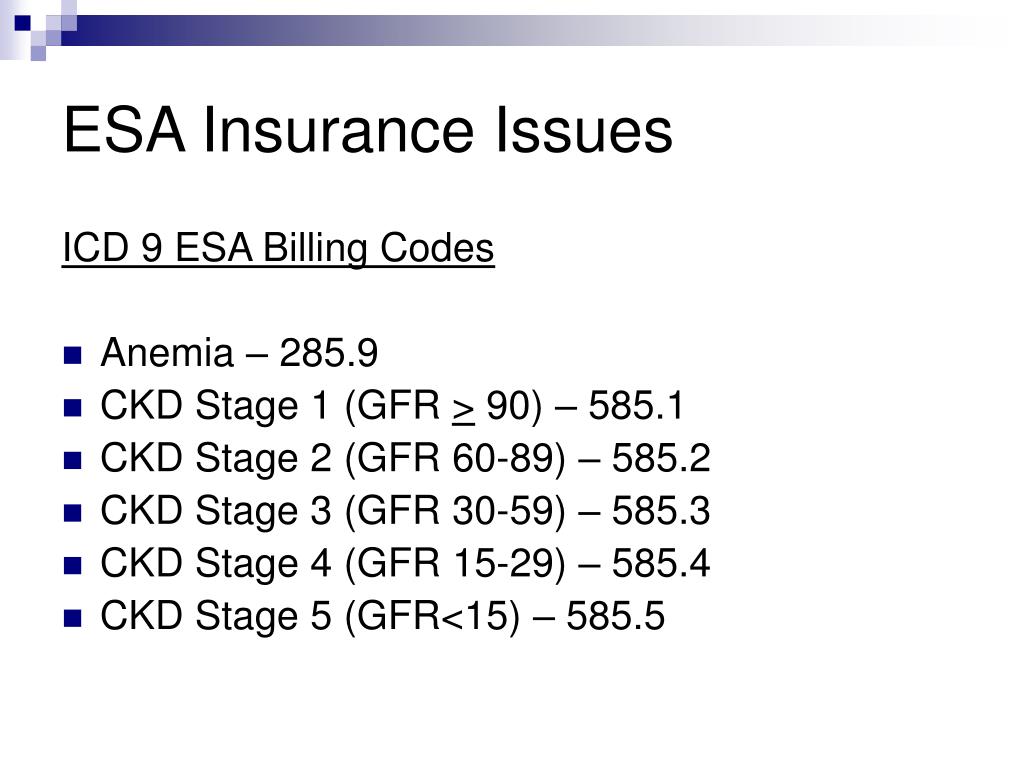
Task: Select the CKD Stage 1 line text
Action: click(x=392, y=406)
